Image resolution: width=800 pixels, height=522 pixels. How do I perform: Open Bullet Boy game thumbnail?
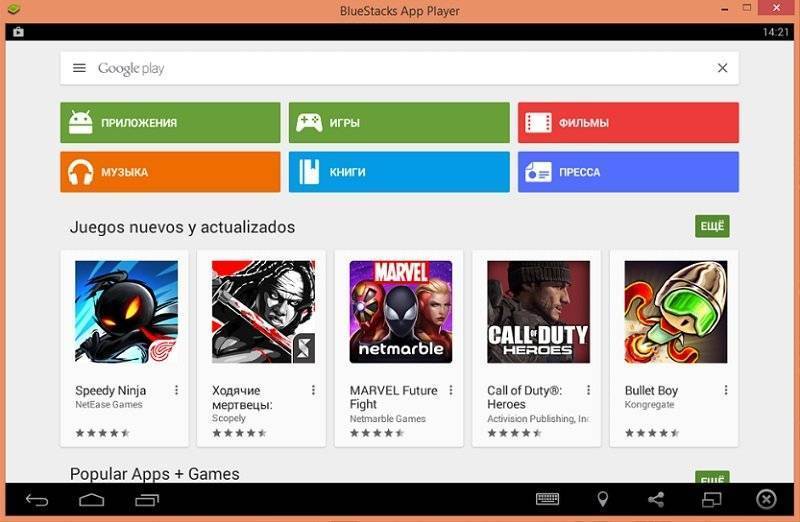676,312
